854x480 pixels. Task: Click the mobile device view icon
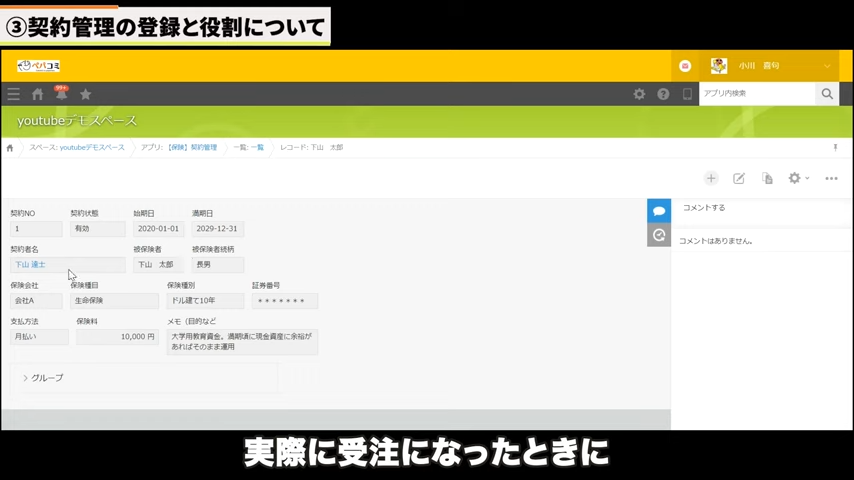pyautogui.click(x=687, y=94)
